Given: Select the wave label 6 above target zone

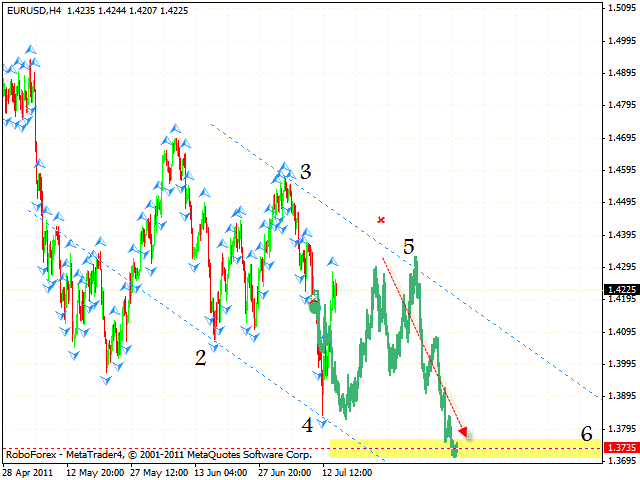Looking at the screenshot, I should click(587, 434).
